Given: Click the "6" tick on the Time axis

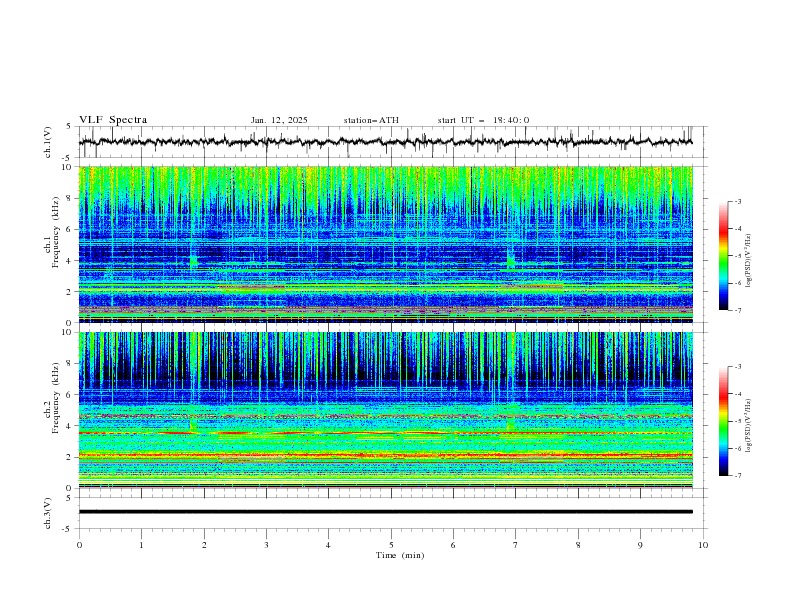Looking at the screenshot, I should [x=453, y=545].
